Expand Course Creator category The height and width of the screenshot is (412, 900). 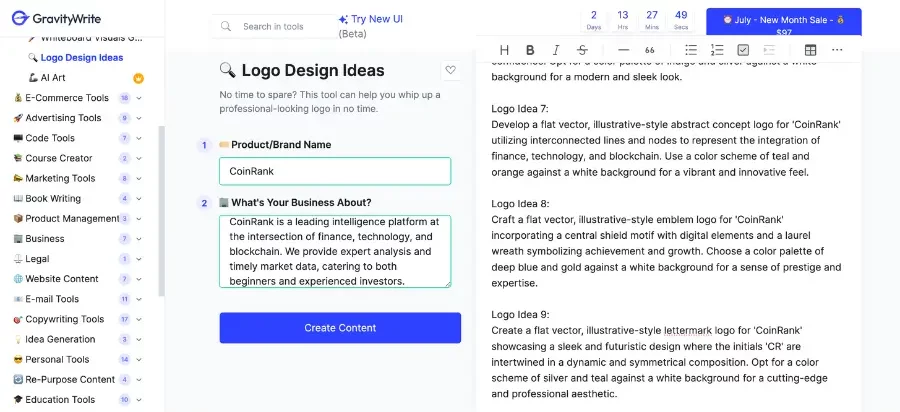click(x=138, y=158)
